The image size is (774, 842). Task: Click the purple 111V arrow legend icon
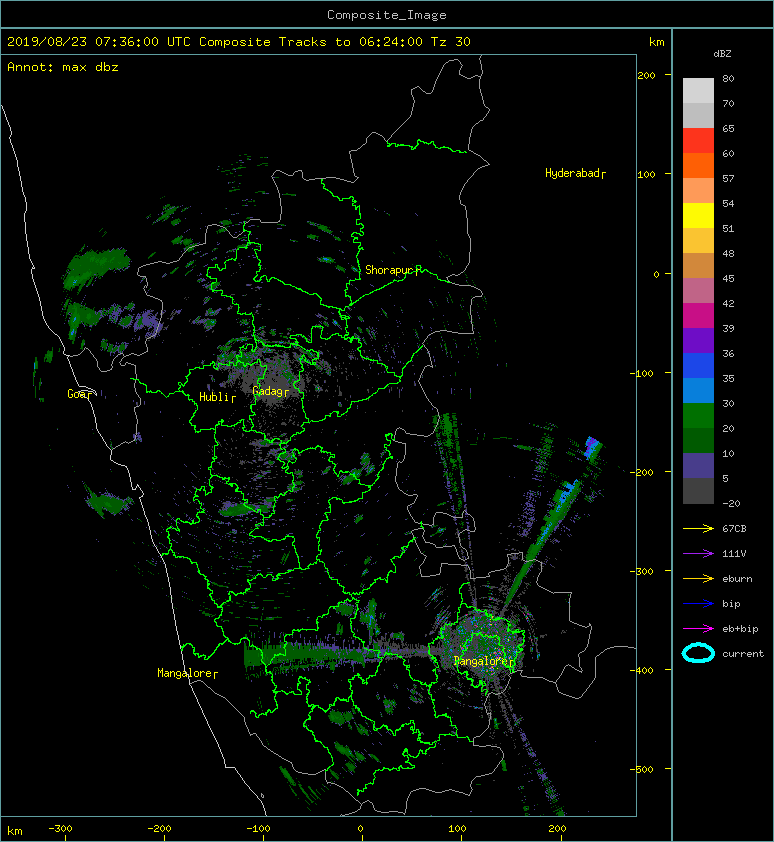coord(698,554)
